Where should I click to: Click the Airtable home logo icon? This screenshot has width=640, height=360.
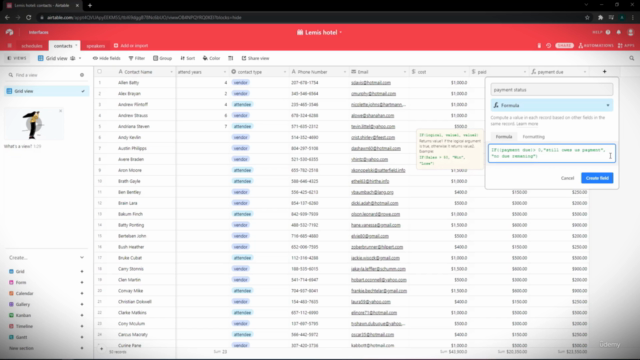coord(9,32)
